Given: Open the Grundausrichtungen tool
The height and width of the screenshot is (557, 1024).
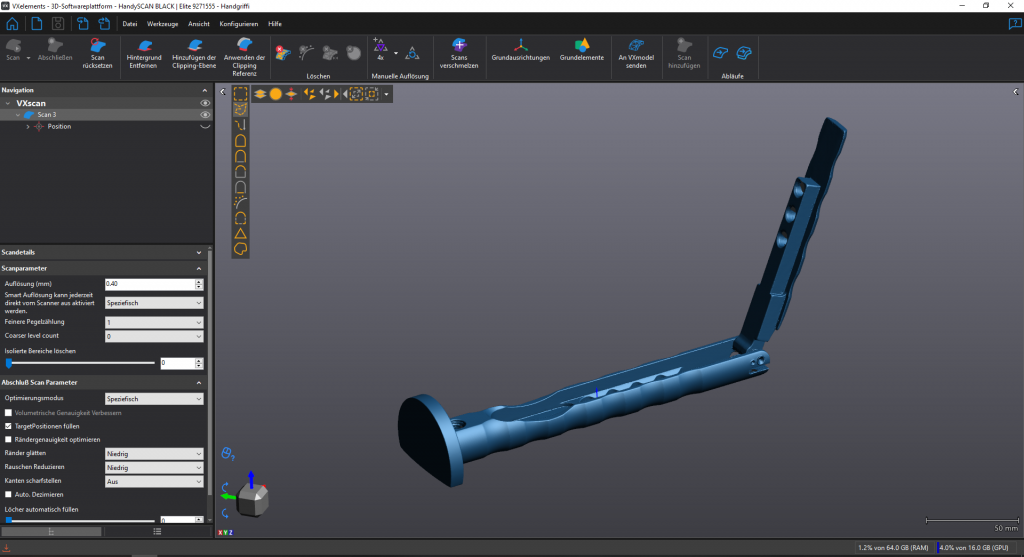Looking at the screenshot, I should tap(520, 45).
